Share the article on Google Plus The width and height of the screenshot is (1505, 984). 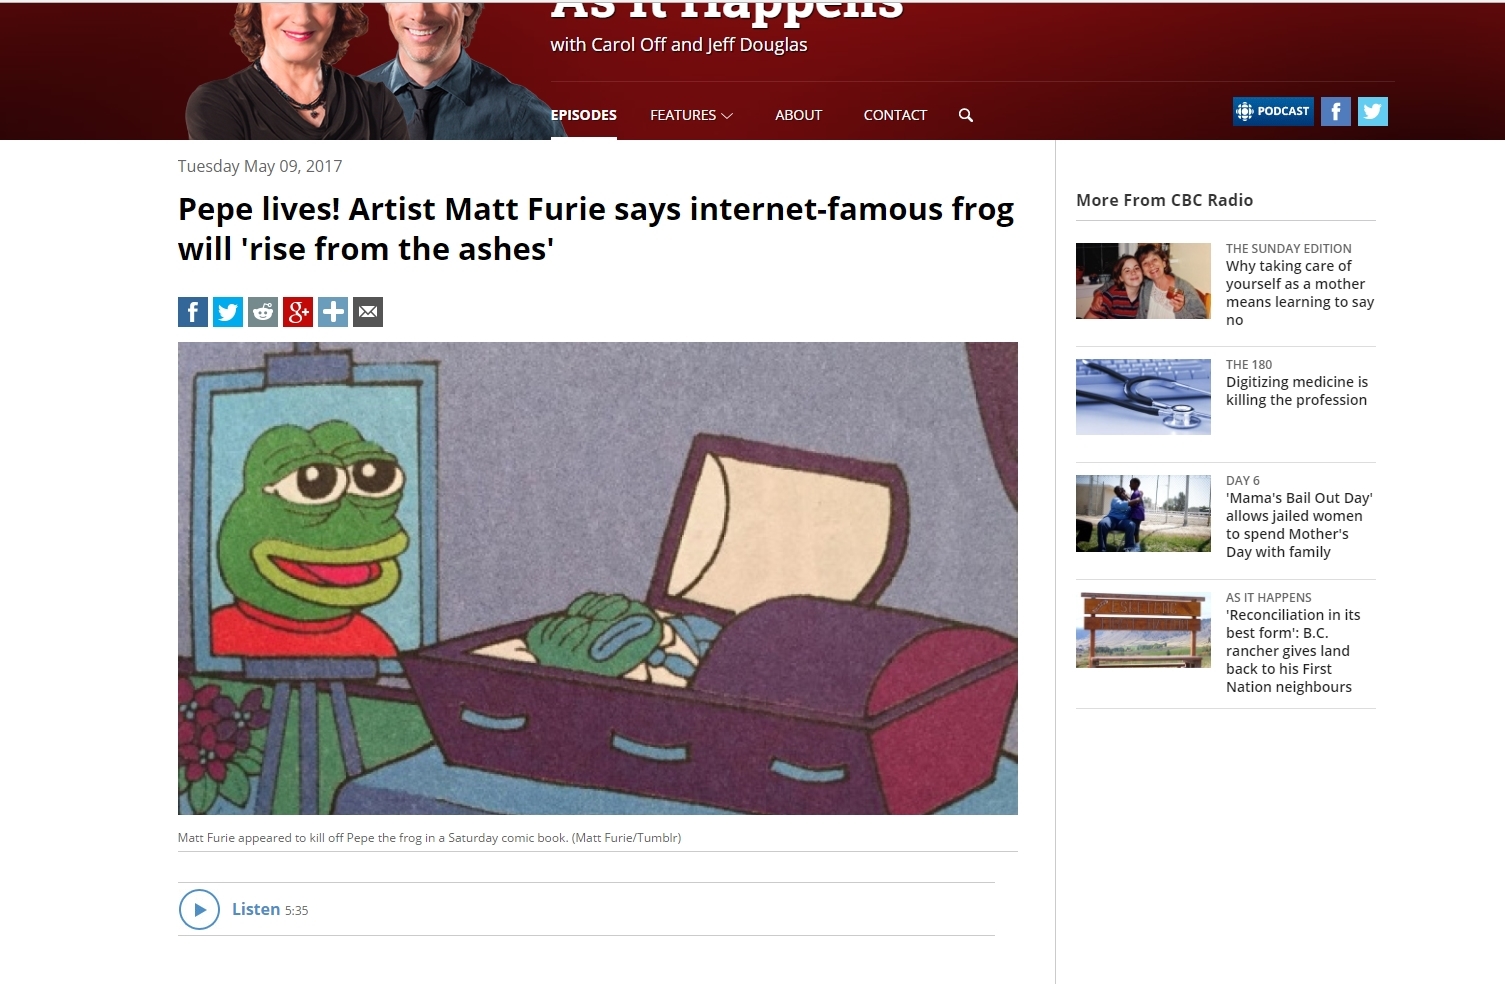(x=298, y=312)
